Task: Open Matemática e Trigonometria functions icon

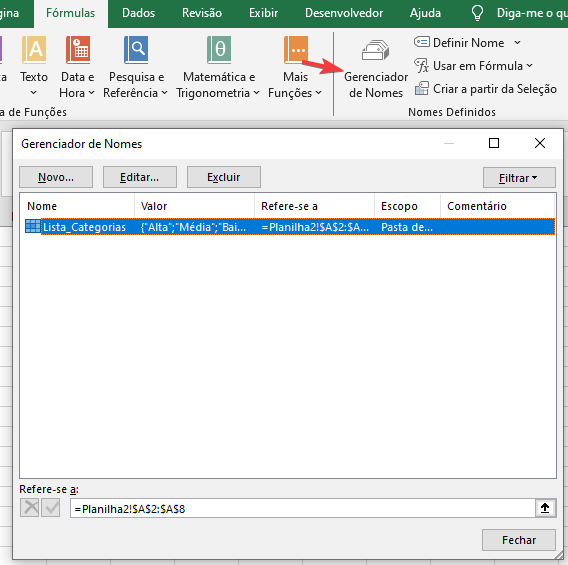Action: (x=219, y=50)
